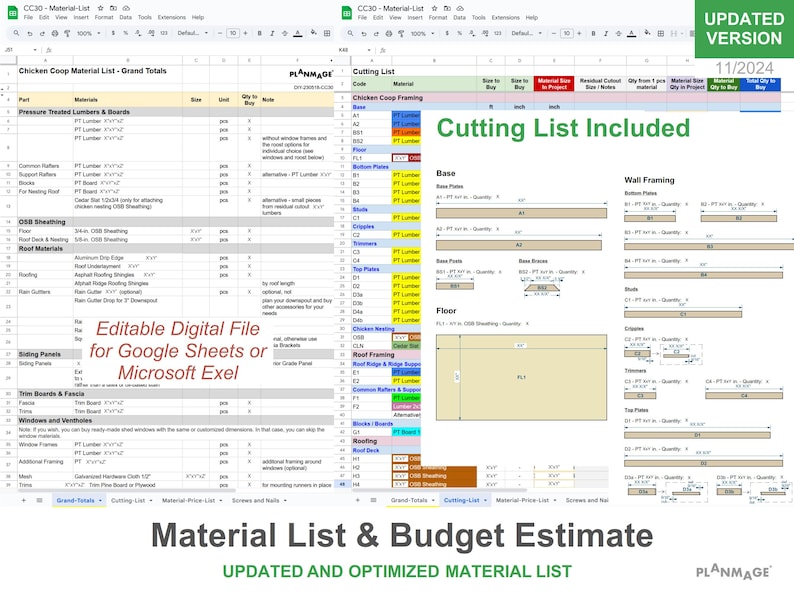This screenshot has width=794, height=595.
Task: Open the Default font dropdown in the right spreadsheet
Action: tap(526, 33)
